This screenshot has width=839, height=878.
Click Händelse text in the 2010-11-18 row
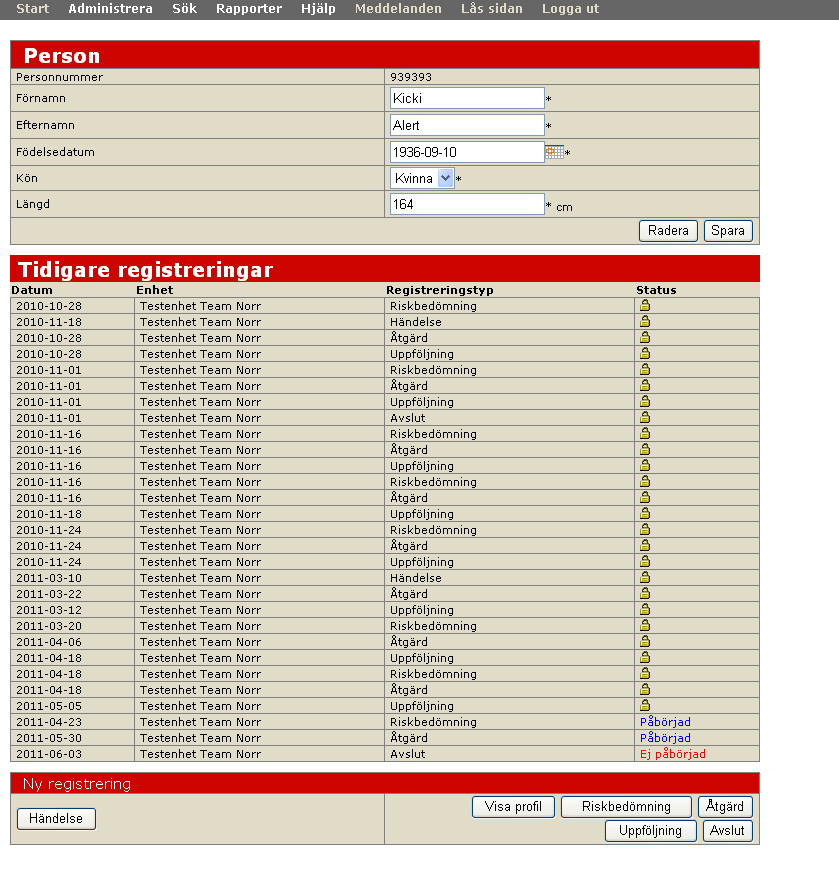(x=416, y=322)
